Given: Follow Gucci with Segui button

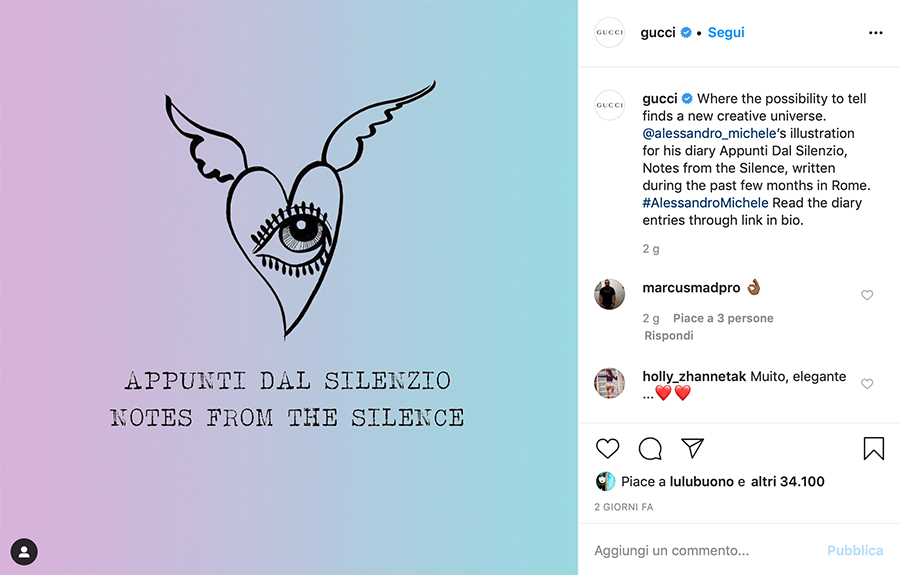Looking at the screenshot, I should [x=726, y=32].
